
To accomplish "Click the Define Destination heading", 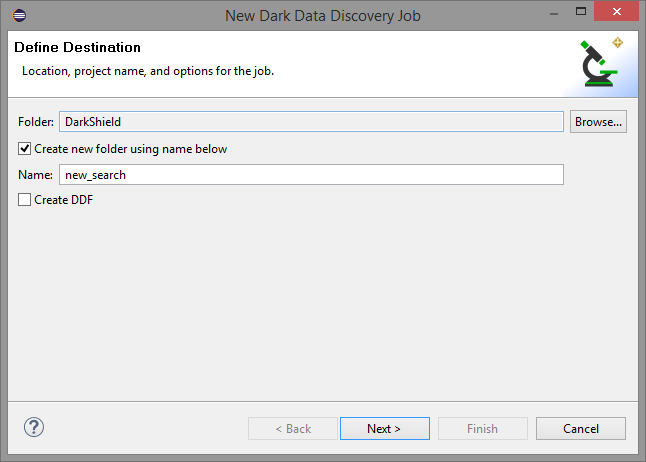I will pyautogui.click(x=77, y=47).
